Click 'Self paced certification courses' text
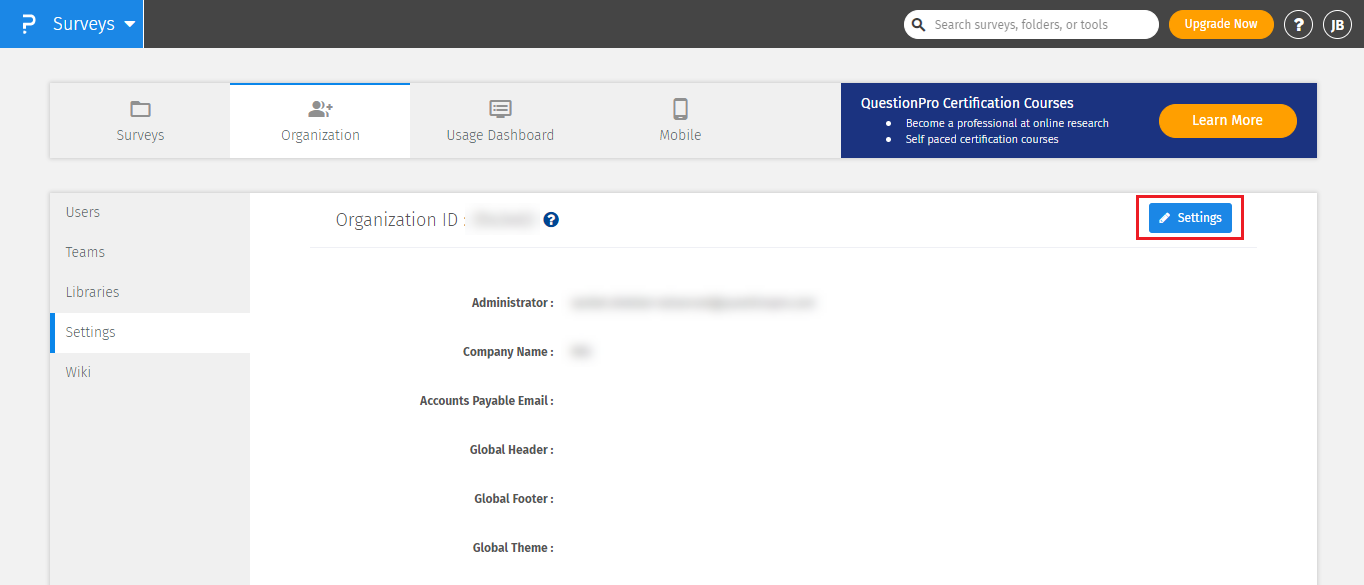 (982, 139)
